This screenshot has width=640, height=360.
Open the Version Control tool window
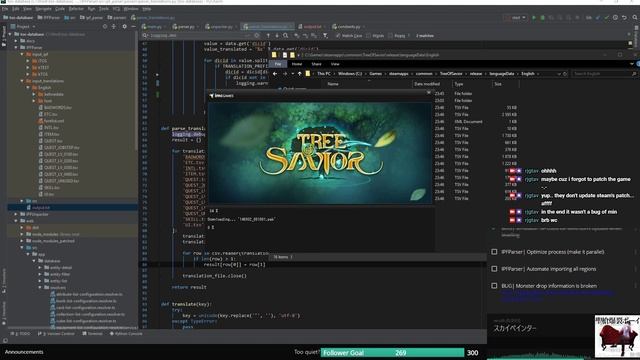click(57, 334)
